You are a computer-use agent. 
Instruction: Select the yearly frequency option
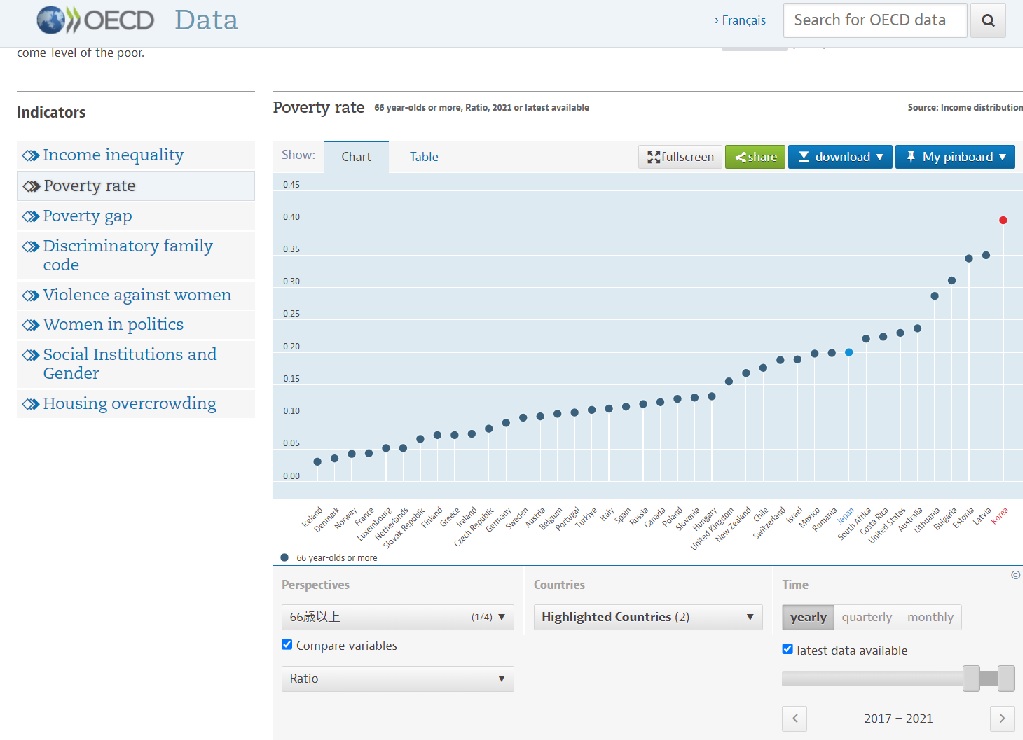click(808, 617)
